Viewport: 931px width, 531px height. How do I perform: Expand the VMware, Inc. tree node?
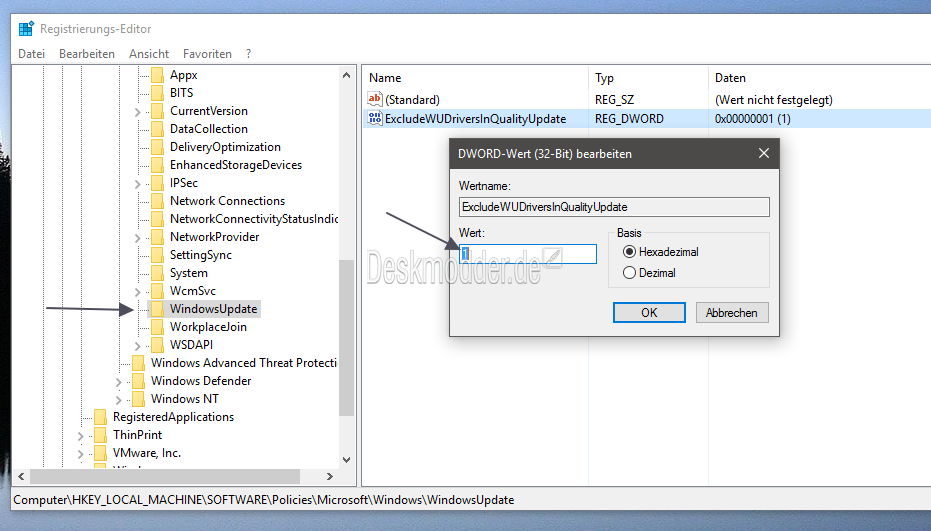(x=80, y=454)
